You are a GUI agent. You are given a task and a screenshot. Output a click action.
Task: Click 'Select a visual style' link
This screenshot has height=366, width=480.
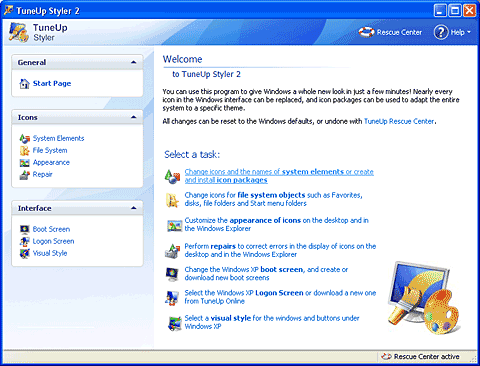coord(272,322)
